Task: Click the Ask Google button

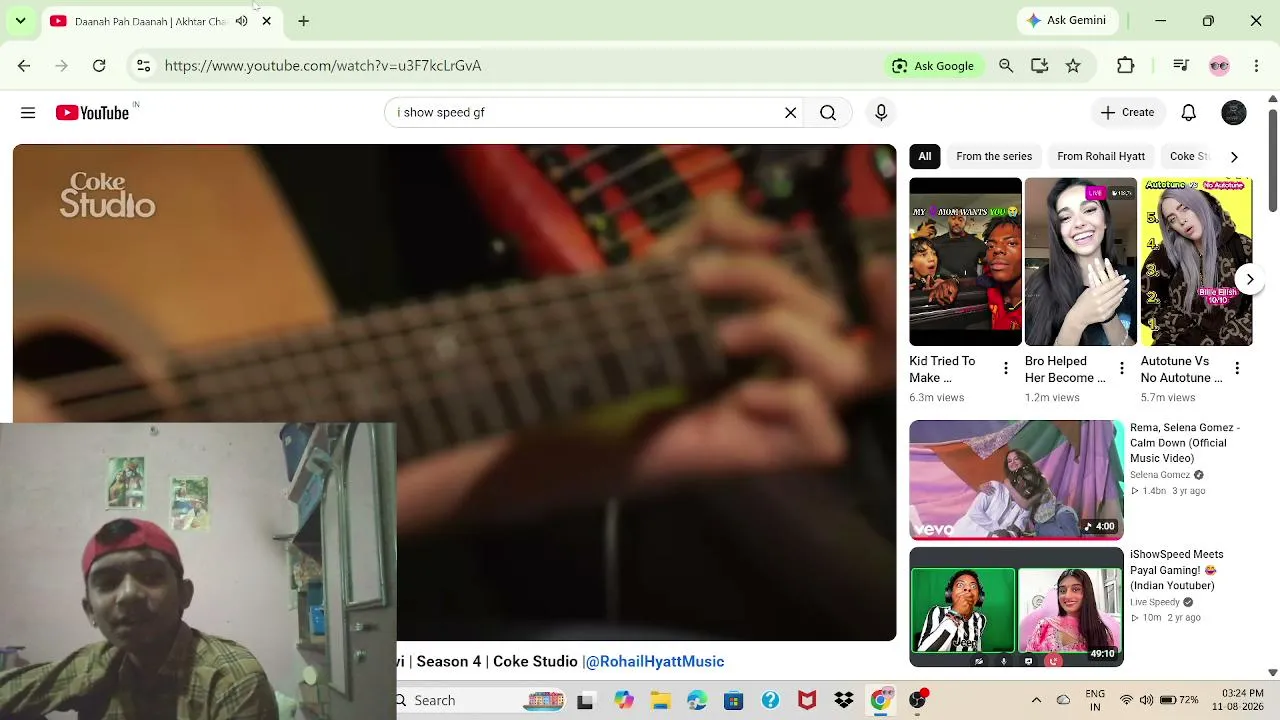Action: pyautogui.click(x=933, y=66)
